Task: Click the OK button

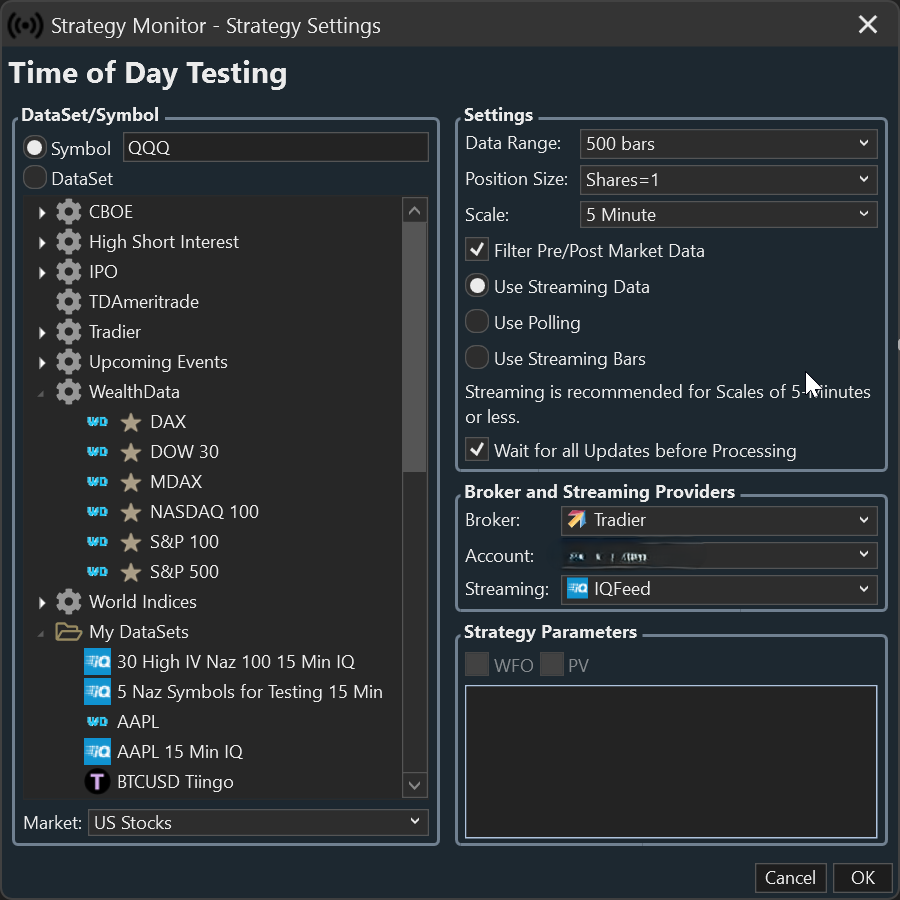Action: click(862, 878)
